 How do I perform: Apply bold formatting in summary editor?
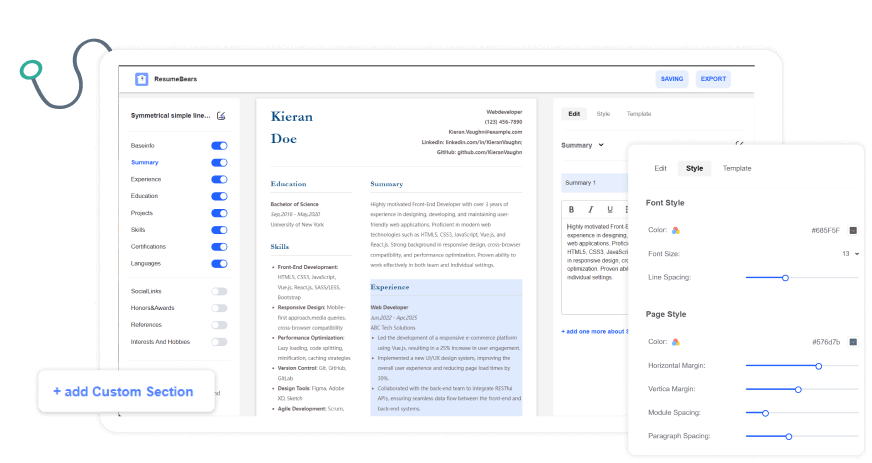[572, 210]
